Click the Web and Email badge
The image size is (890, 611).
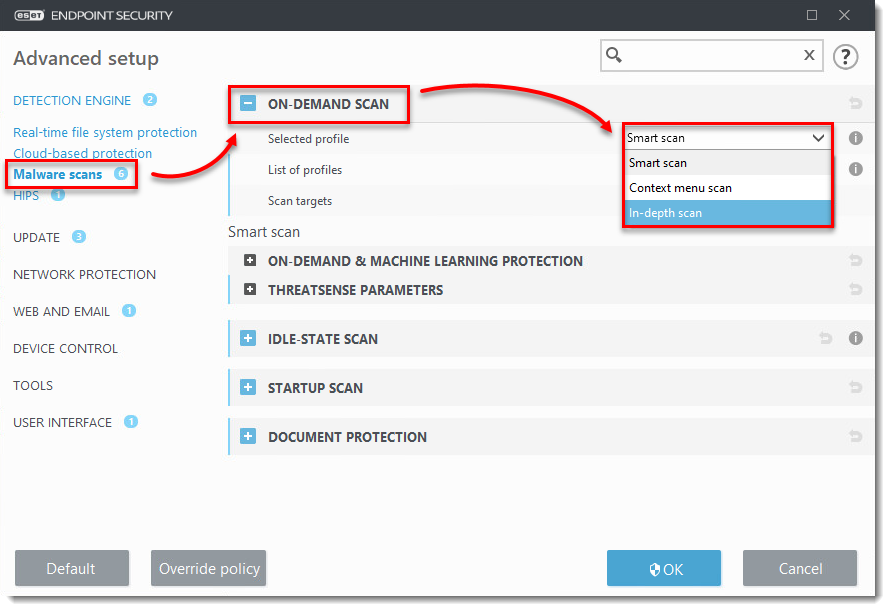click(x=129, y=311)
